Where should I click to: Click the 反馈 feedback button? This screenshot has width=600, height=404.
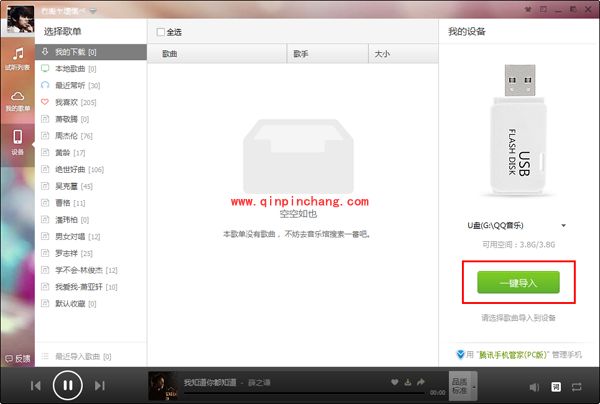[18, 358]
